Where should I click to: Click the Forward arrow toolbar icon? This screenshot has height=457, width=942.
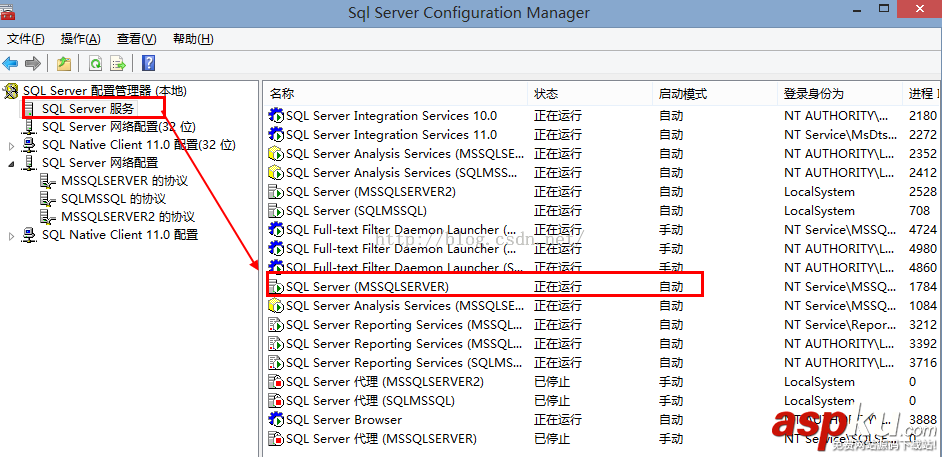[33, 64]
